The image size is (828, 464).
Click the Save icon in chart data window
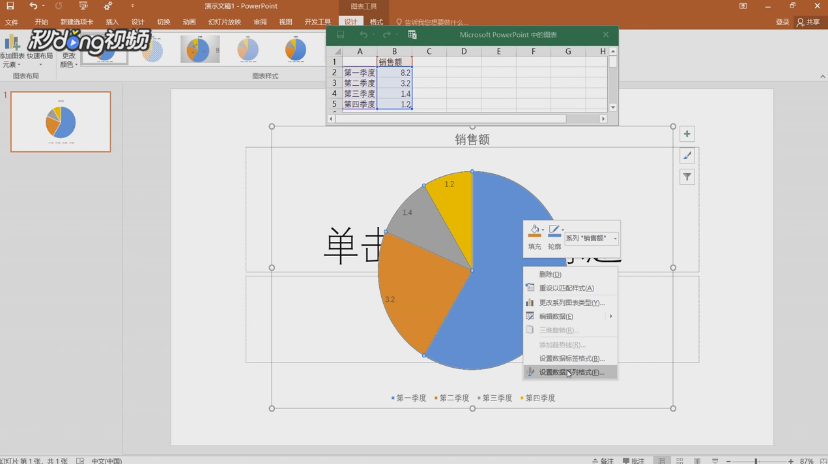pos(341,35)
